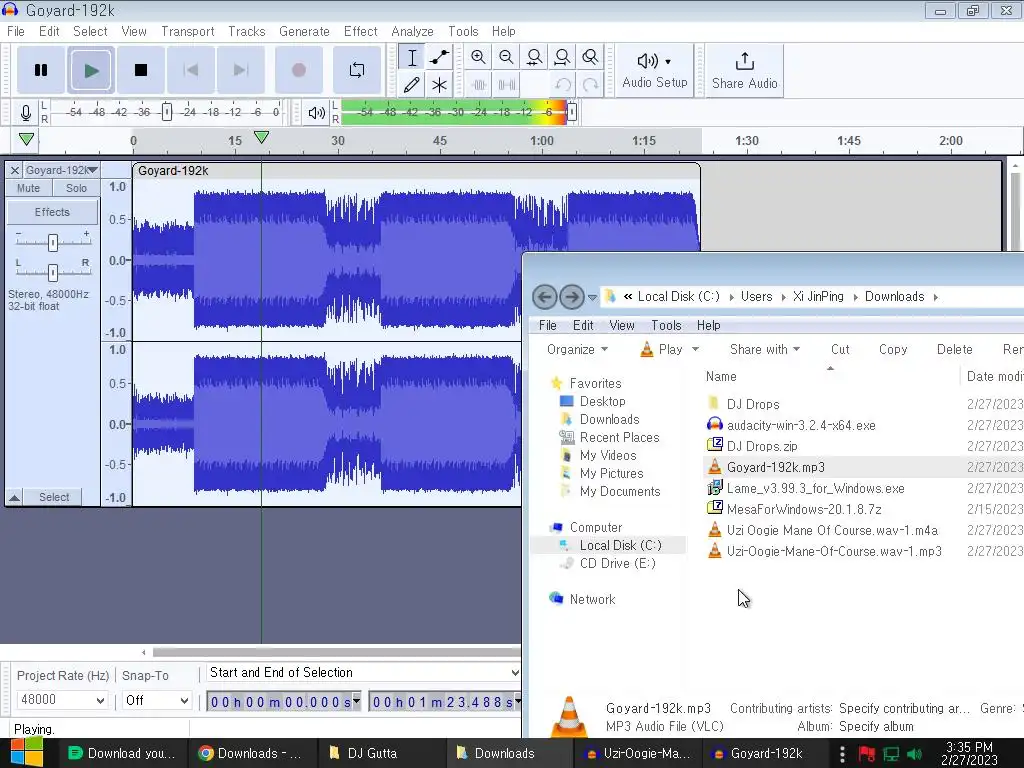Click the Undo arrow icon

[562, 85]
